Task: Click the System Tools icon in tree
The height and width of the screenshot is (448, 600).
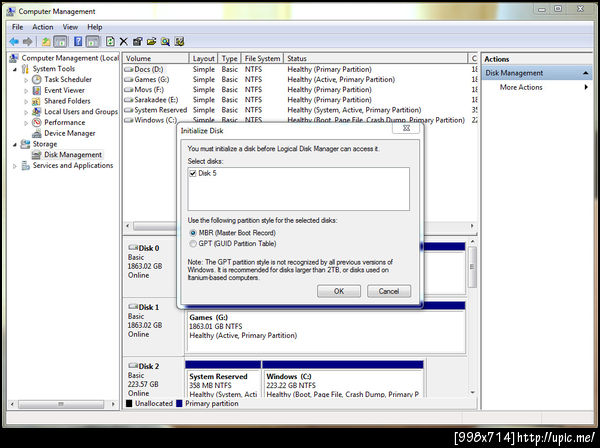Action: click(25, 69)
